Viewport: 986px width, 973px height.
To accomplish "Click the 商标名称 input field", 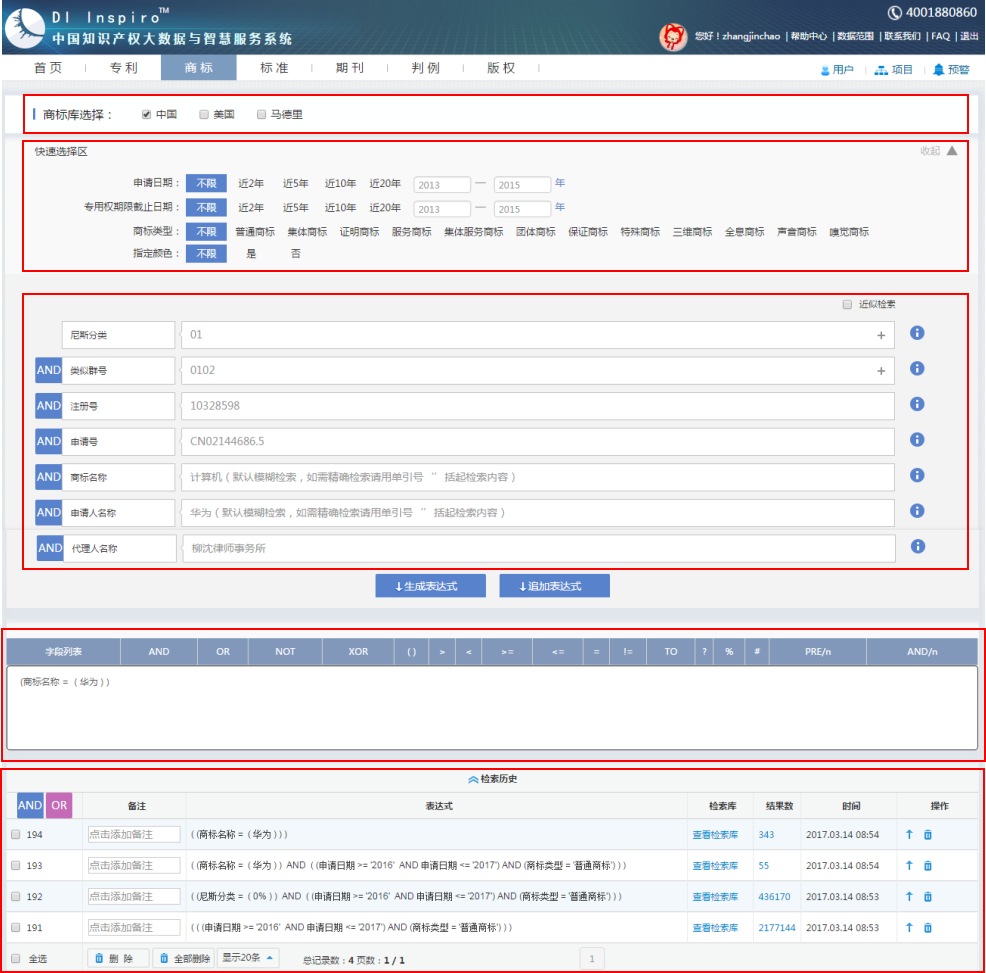I will point(537,477).
